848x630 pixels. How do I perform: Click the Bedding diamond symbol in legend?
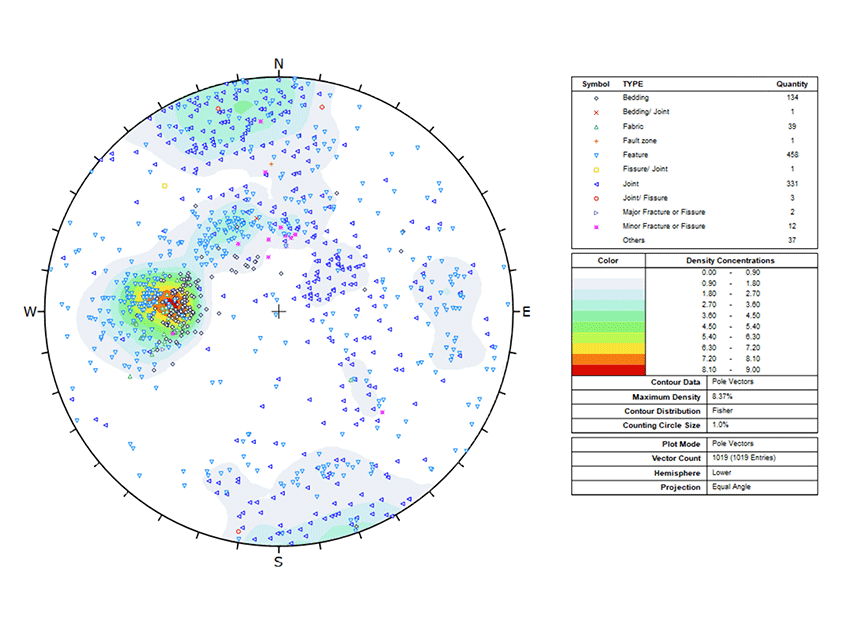tap(596, 98)
